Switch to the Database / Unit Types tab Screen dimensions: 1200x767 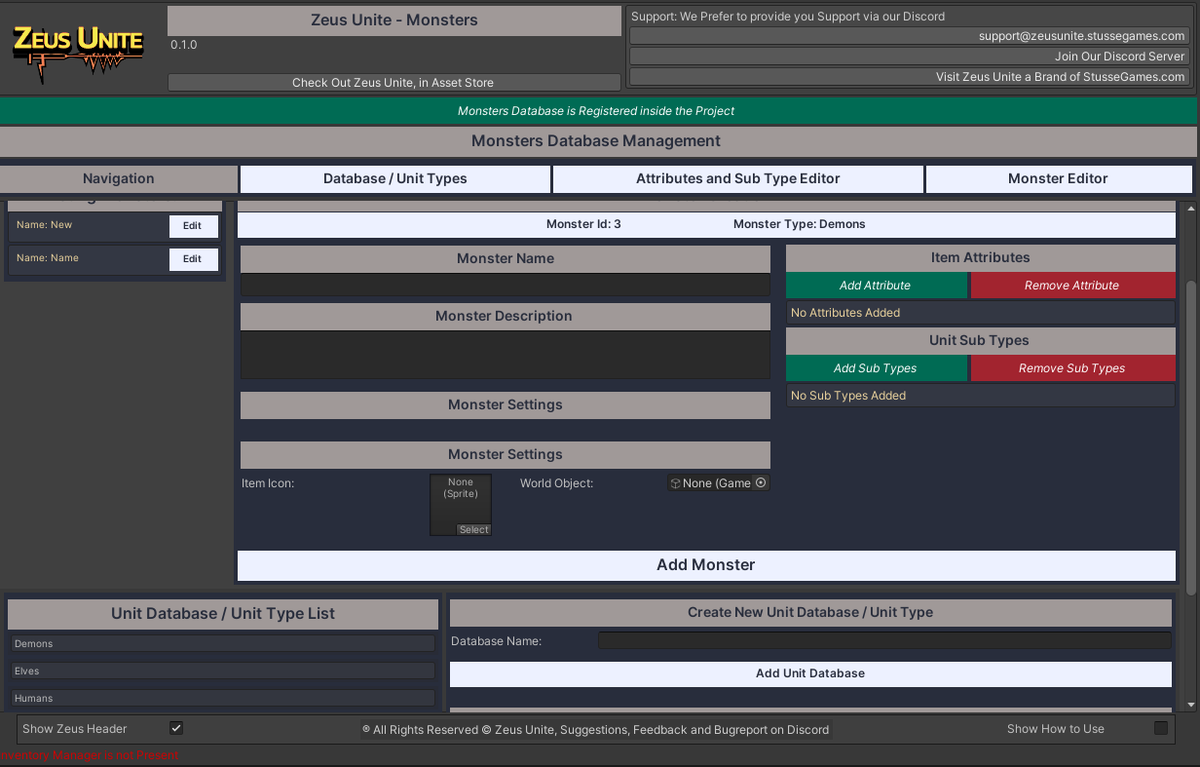click(x=395, y=179)
